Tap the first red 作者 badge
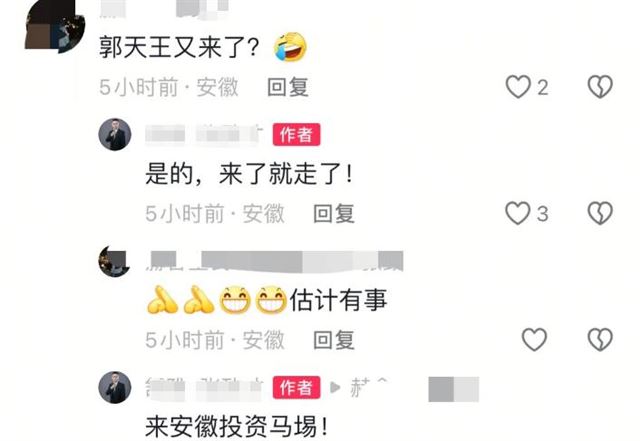Screen dimensions: 640x441 296,134
